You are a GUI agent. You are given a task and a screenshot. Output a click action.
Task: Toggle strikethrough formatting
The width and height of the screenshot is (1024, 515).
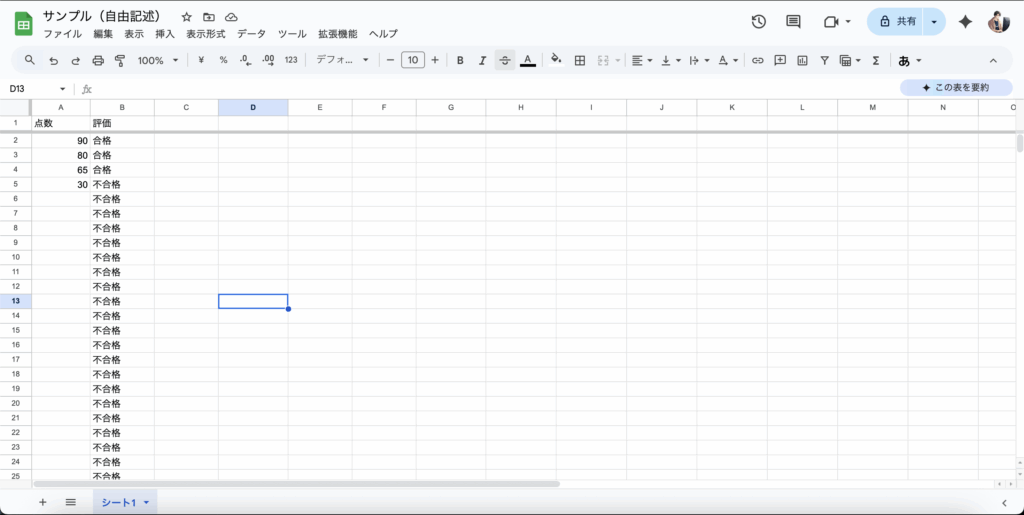tap(505, 60)
